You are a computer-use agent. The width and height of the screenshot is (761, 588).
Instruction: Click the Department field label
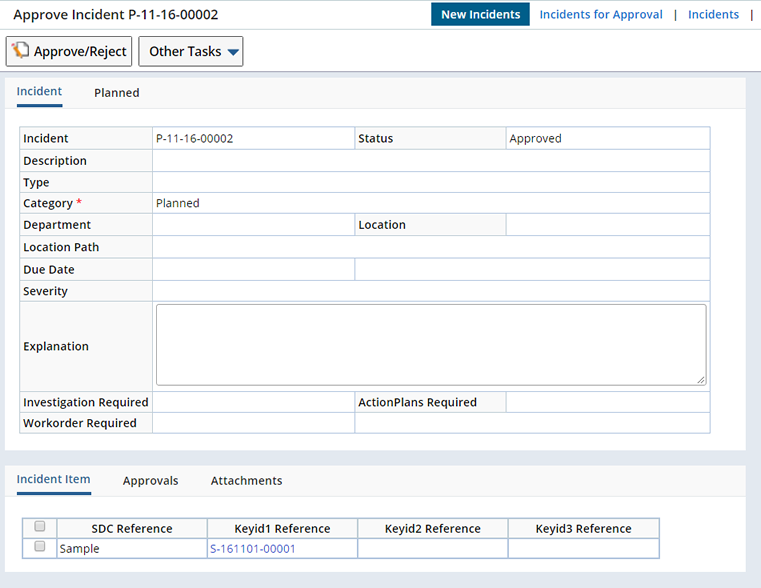[57, 225]
